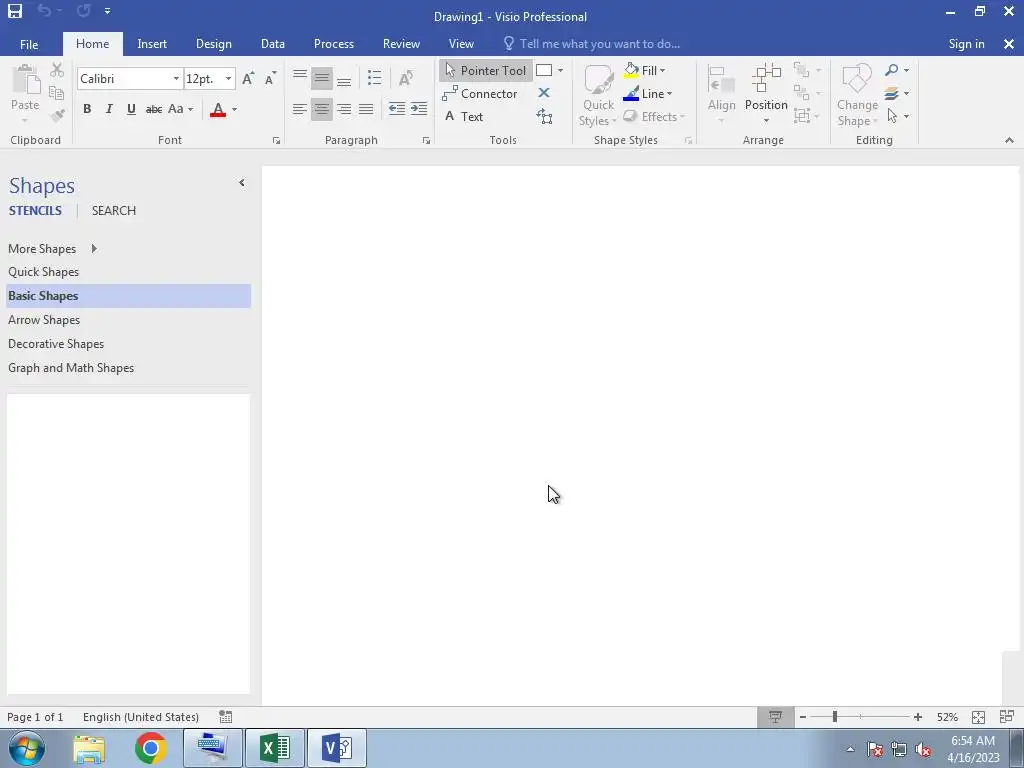Toggle Bold formatting
The height and width of the screenshot is (768, 1024).
[87, 109]
